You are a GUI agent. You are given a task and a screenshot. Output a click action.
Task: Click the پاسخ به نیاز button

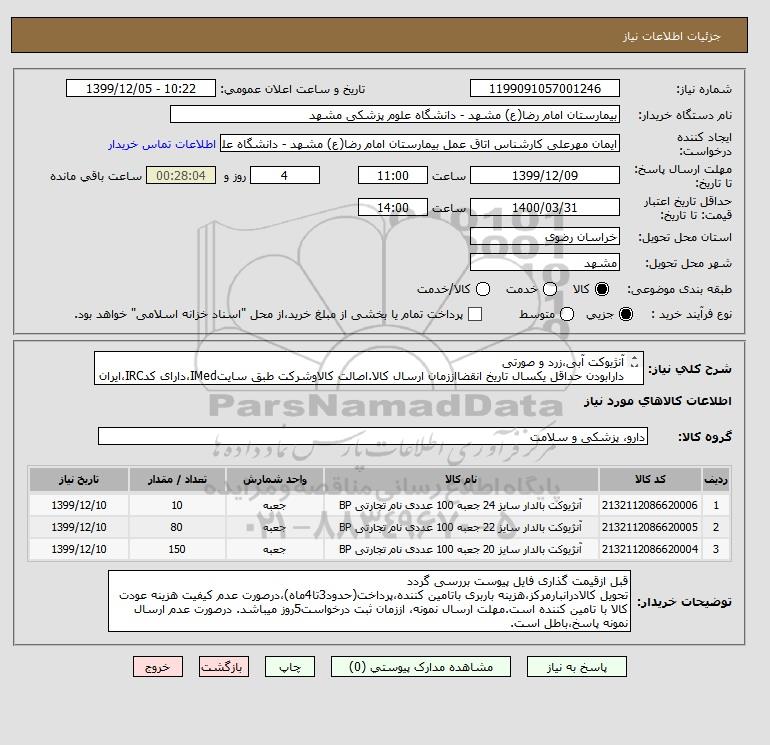tap(577, 667)
